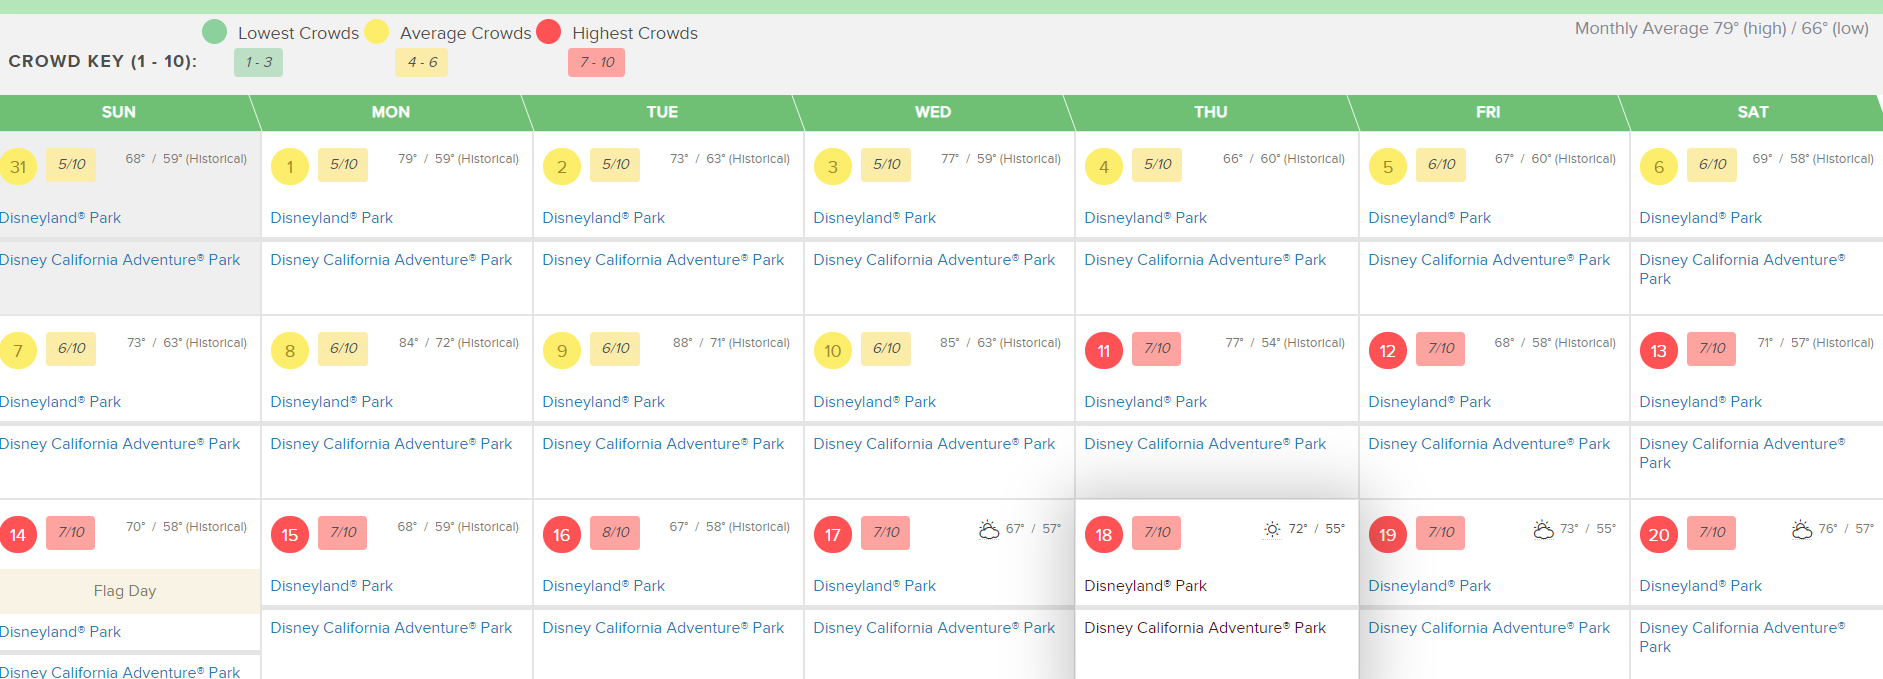Select date circle 9 on the calendar
This screenshot has width=1883, height=679.
(x=562, y=351)
